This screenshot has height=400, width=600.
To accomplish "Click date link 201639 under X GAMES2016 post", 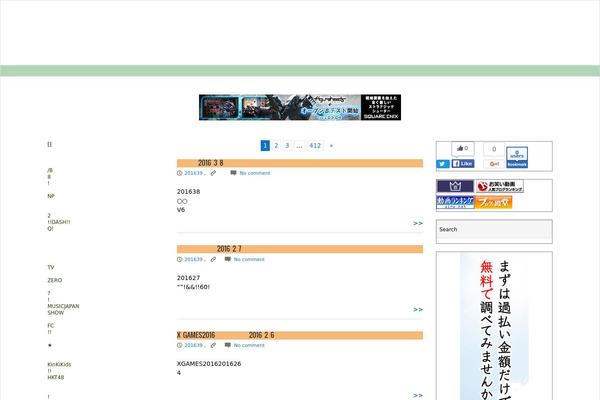I will click(x=194, y=345).
